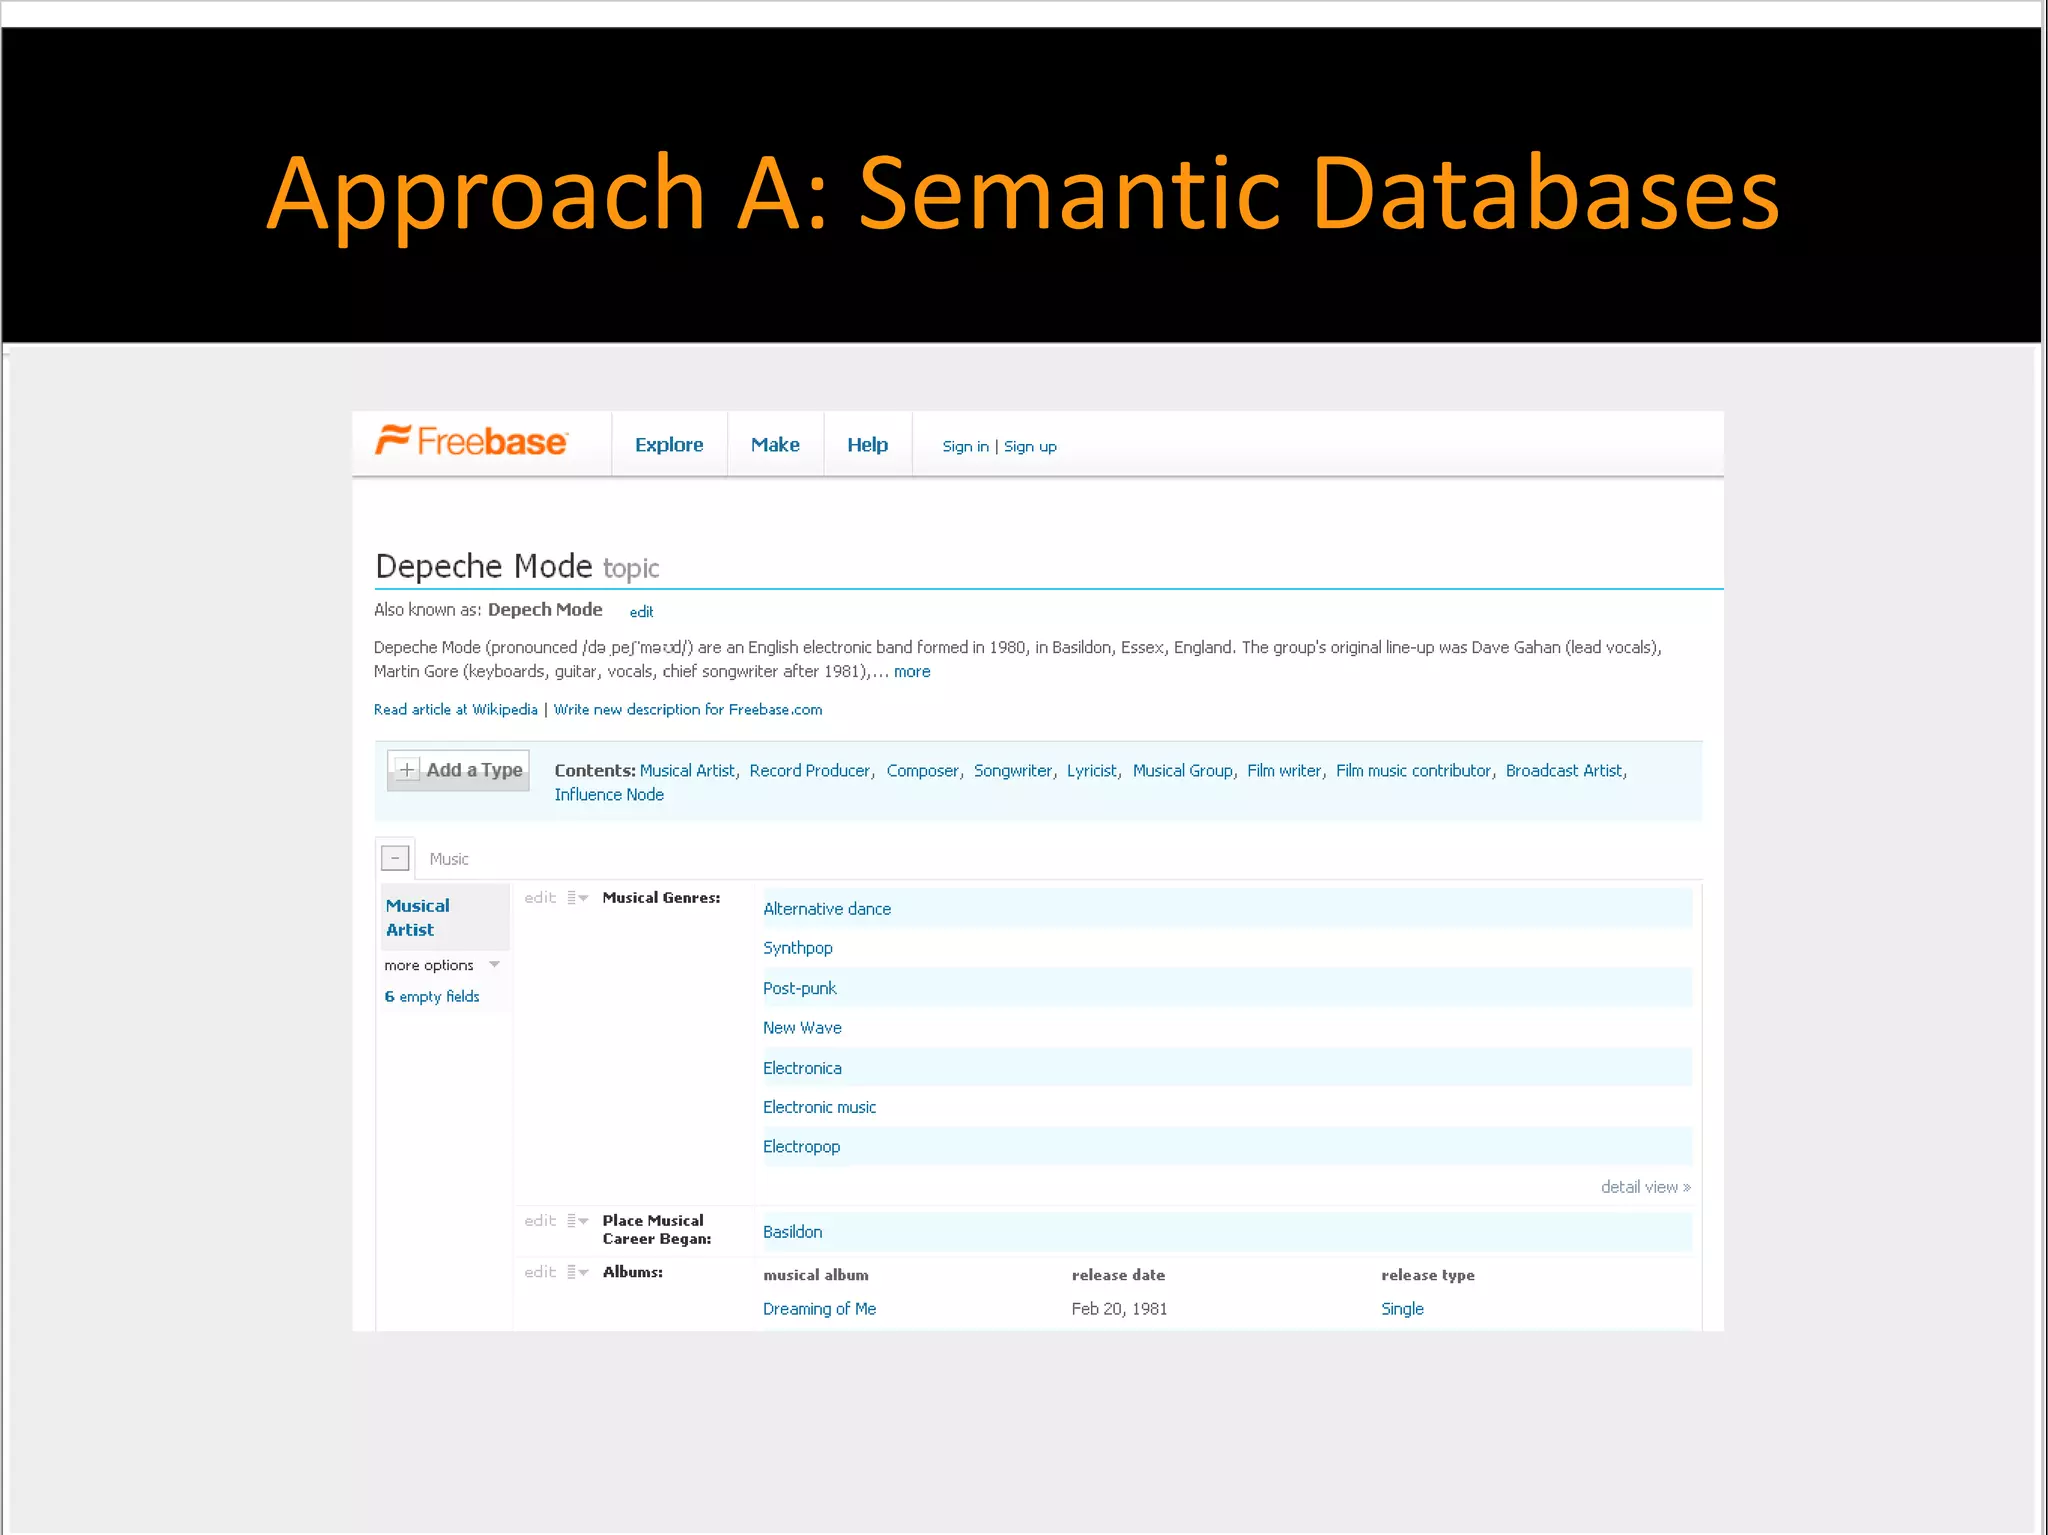Open Single release type link
2048x1535 pixels.
pyautogui.click(x=1402, y=1309)
